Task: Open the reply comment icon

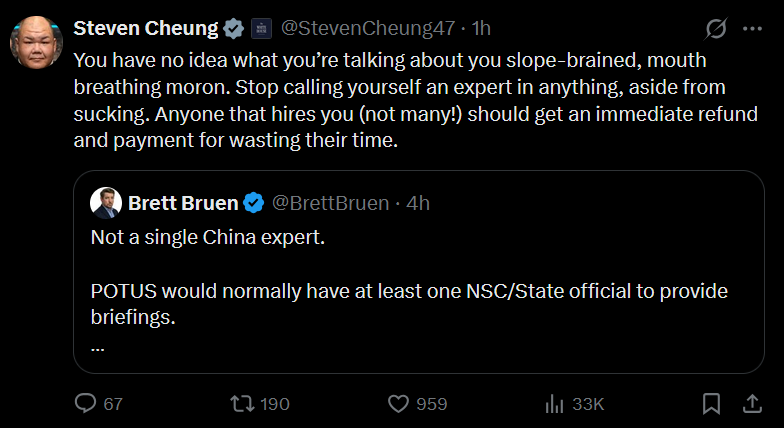Action: click(85, 403)
